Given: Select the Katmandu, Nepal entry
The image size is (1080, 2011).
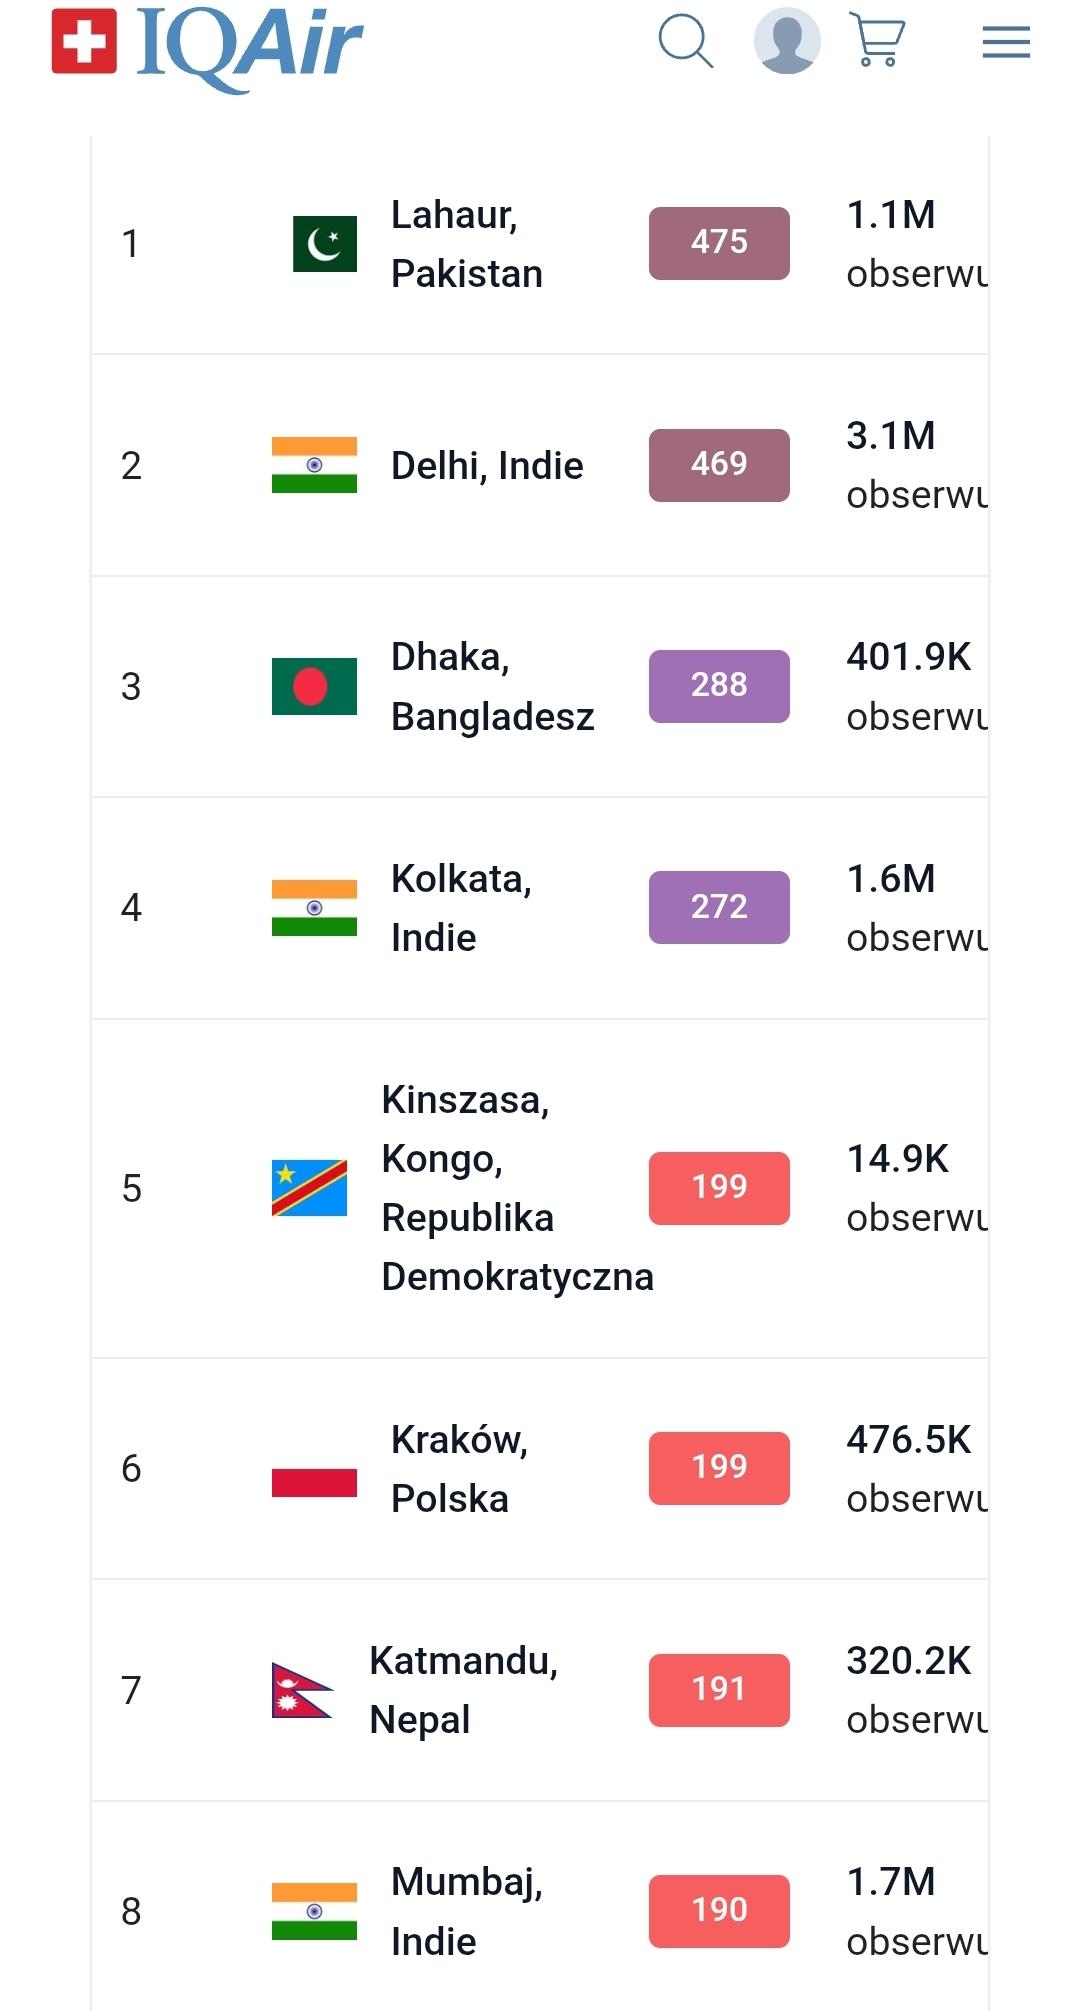Looking at the screenshot, I should [463, 1690].
